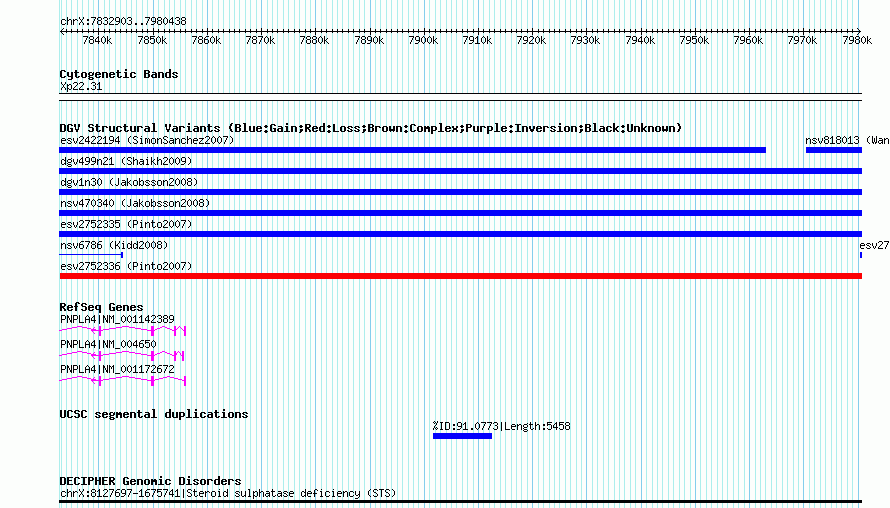Click the Xp22.31 band label
The width and height of the screenshot is (890, 508).
click(x=81, y=86)
